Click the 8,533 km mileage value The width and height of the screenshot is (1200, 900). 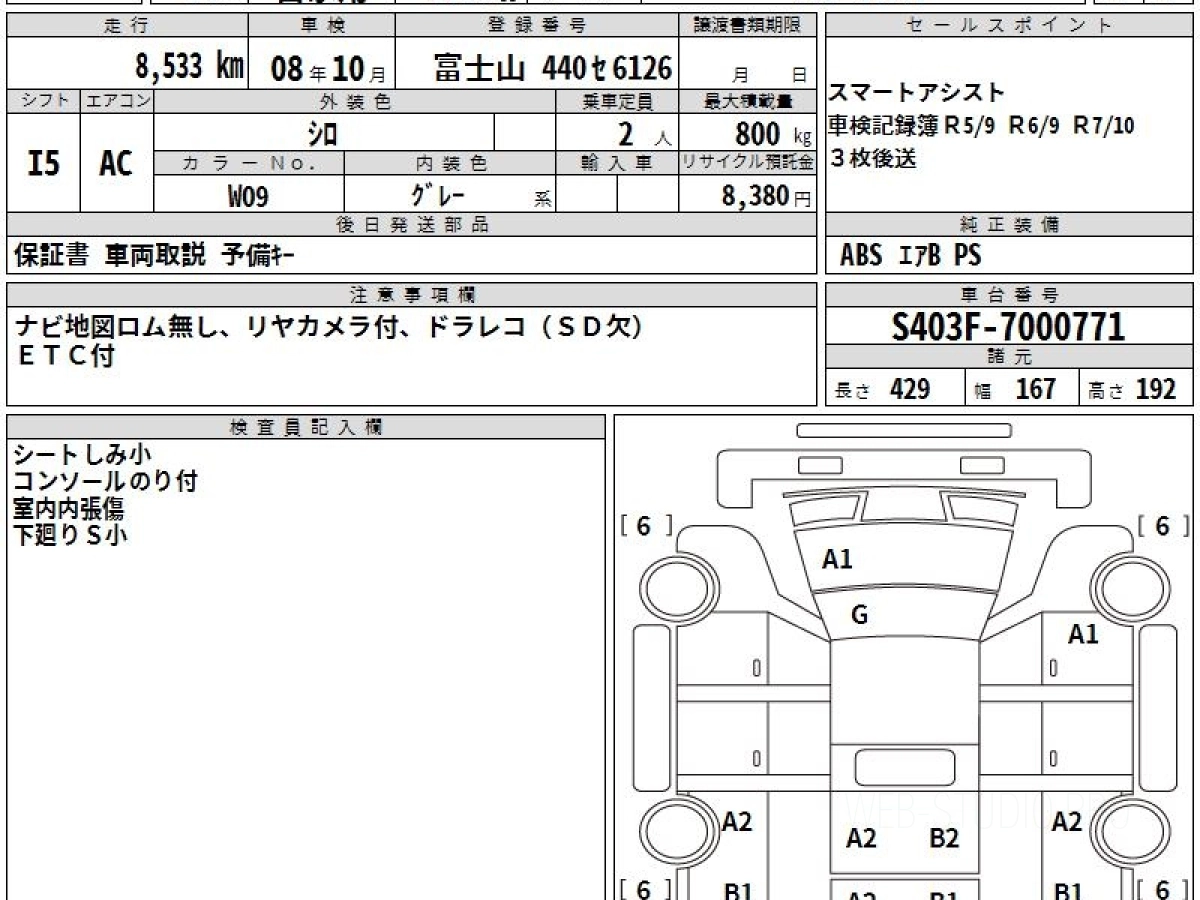click(189, 68)
